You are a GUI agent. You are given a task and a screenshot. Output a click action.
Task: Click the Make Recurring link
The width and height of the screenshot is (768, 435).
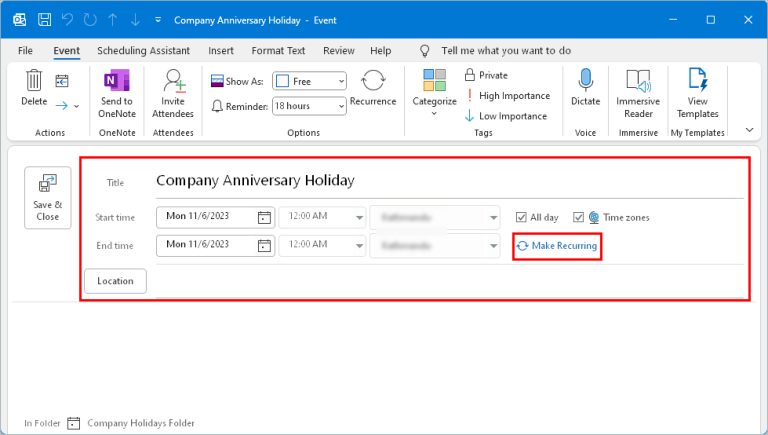[557, 245]
